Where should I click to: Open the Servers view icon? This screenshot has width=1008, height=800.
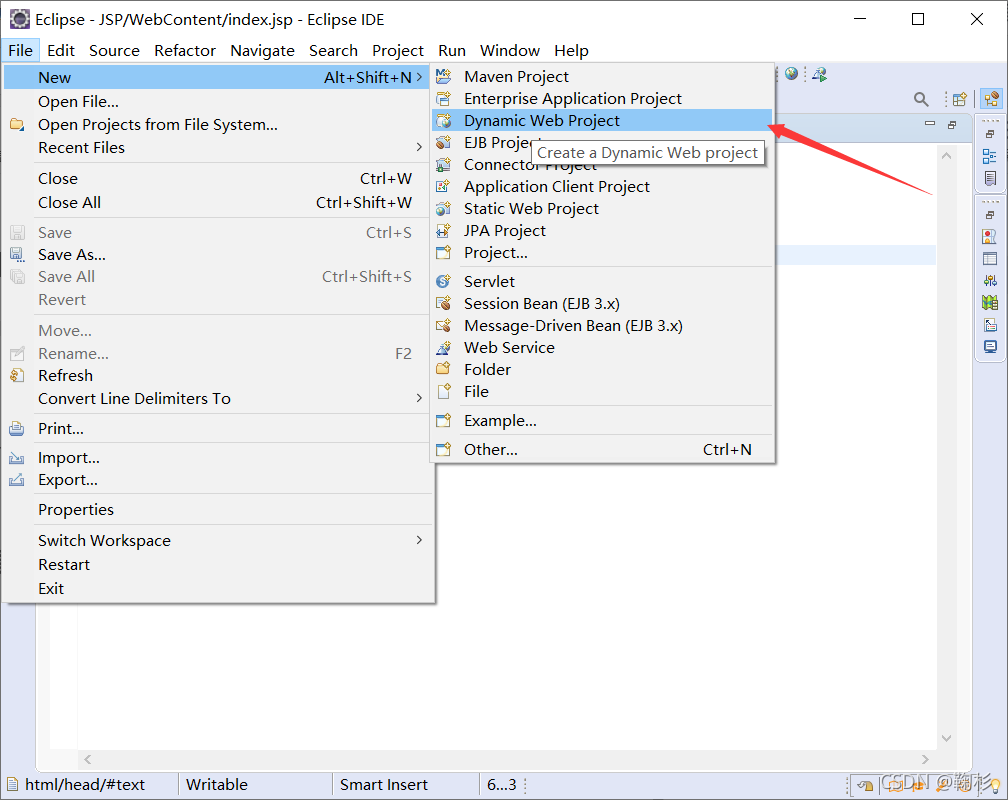pos(990,280)
